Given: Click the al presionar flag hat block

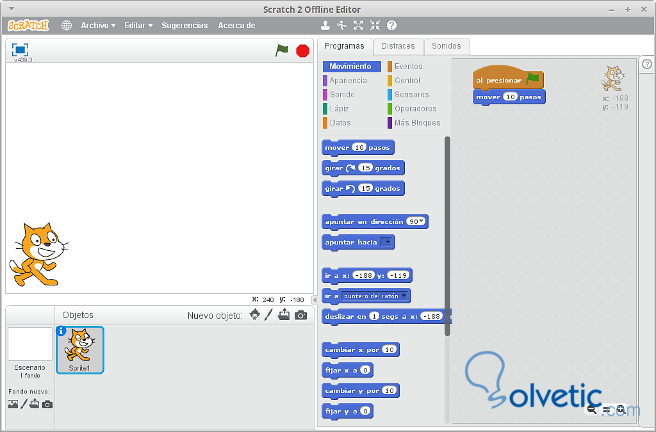Looking at the screenshot, I should coord(507,78).
